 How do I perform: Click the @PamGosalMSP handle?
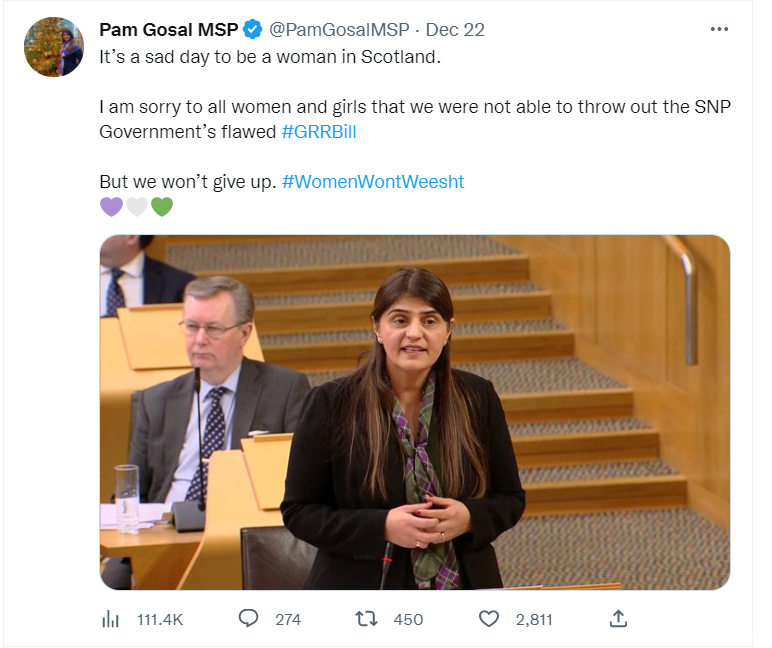coord(339,30)
